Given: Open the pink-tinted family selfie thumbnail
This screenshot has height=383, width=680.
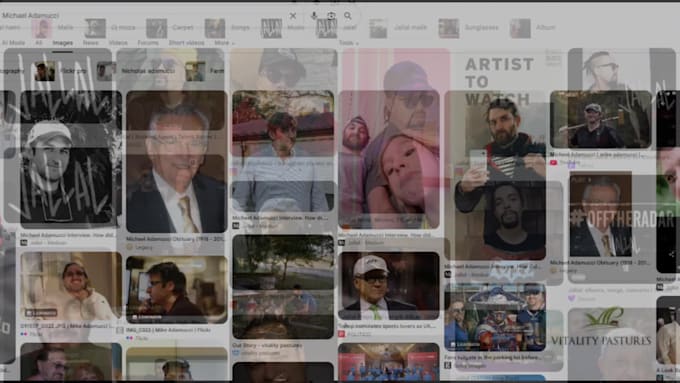Looking at the screenshot, I should click(389, 160).
